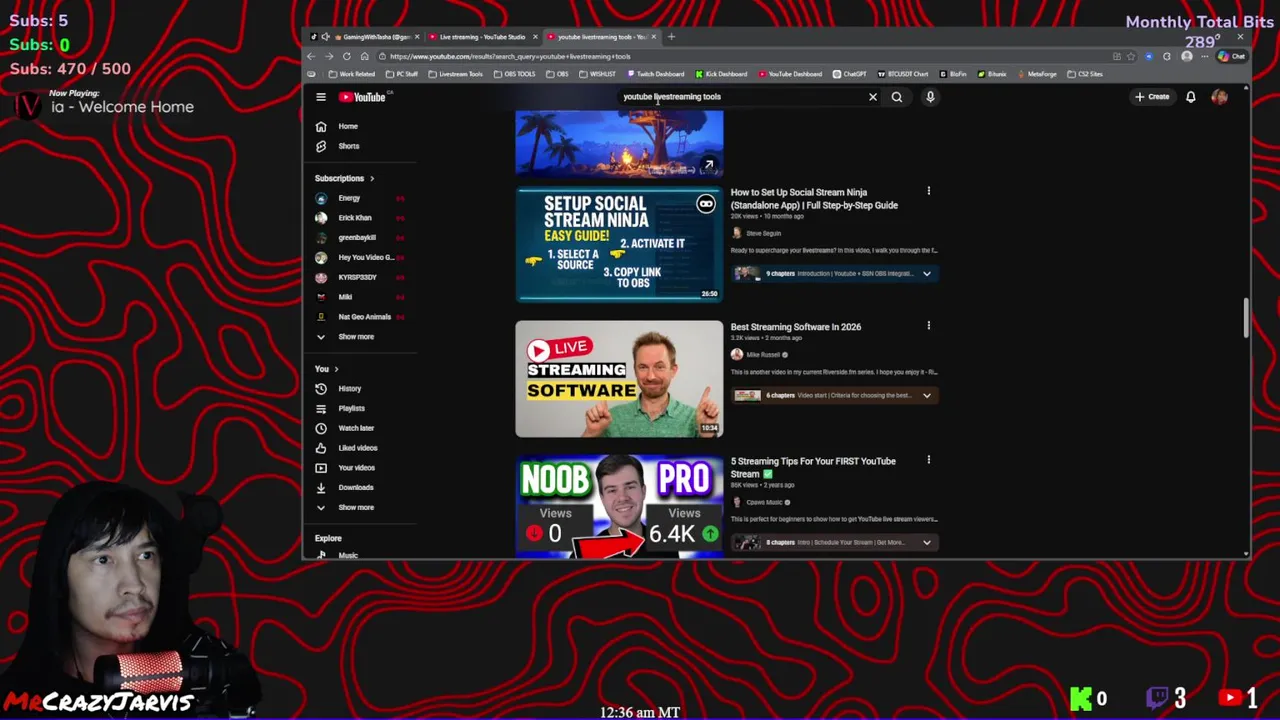Screen dimensions: 1280x720
Task: Open the ChatGPT bookmark
Action: (849, 74)
